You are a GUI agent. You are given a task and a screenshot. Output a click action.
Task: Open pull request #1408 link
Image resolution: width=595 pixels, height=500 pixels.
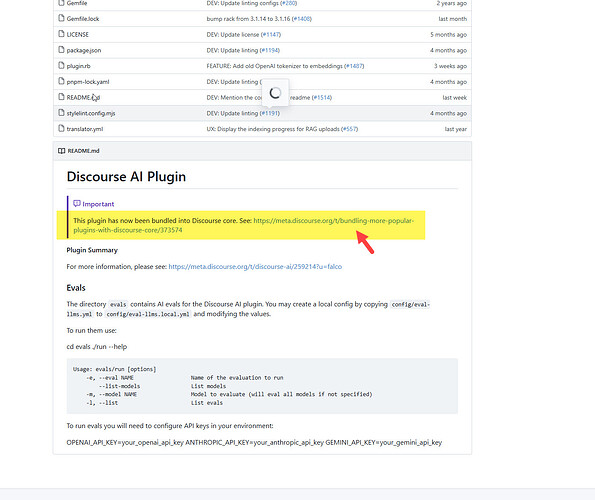point(302,19)
